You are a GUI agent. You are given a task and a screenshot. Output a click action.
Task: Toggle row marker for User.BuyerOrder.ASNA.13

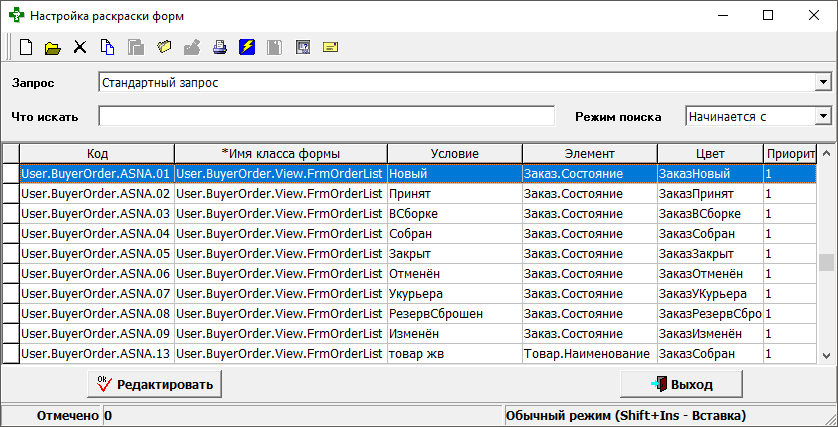10,354
